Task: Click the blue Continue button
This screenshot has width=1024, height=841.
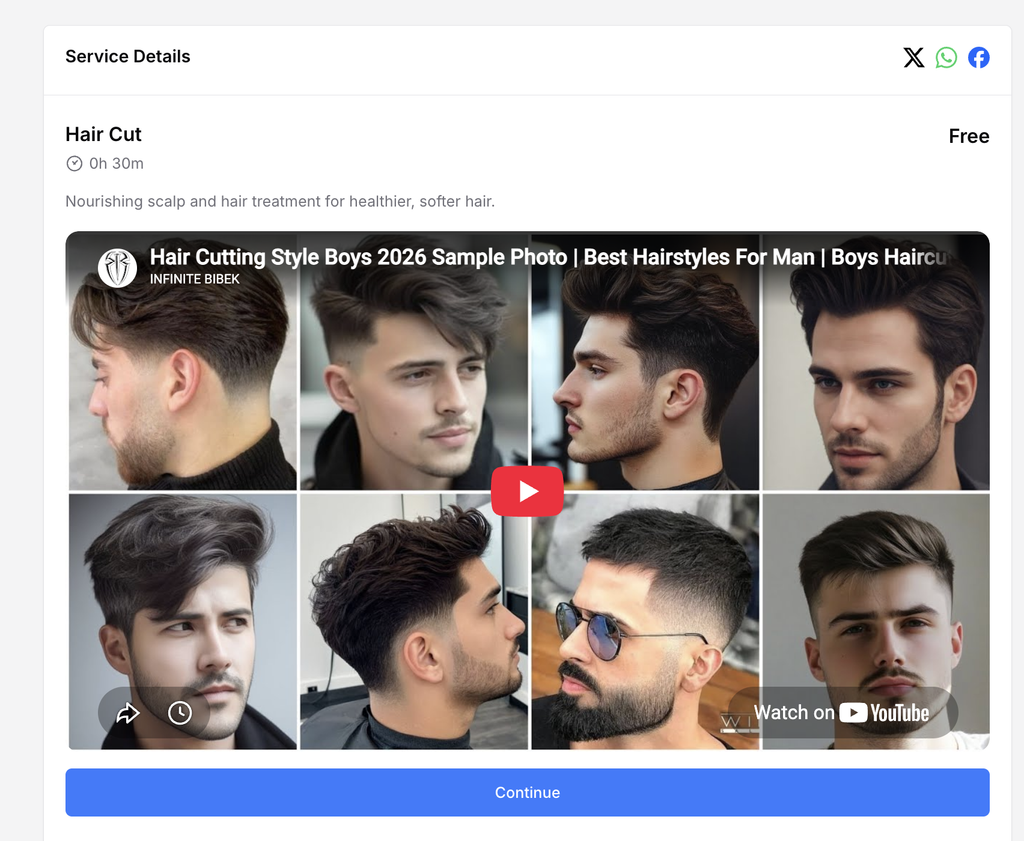Action: click(x=527, y=792)
